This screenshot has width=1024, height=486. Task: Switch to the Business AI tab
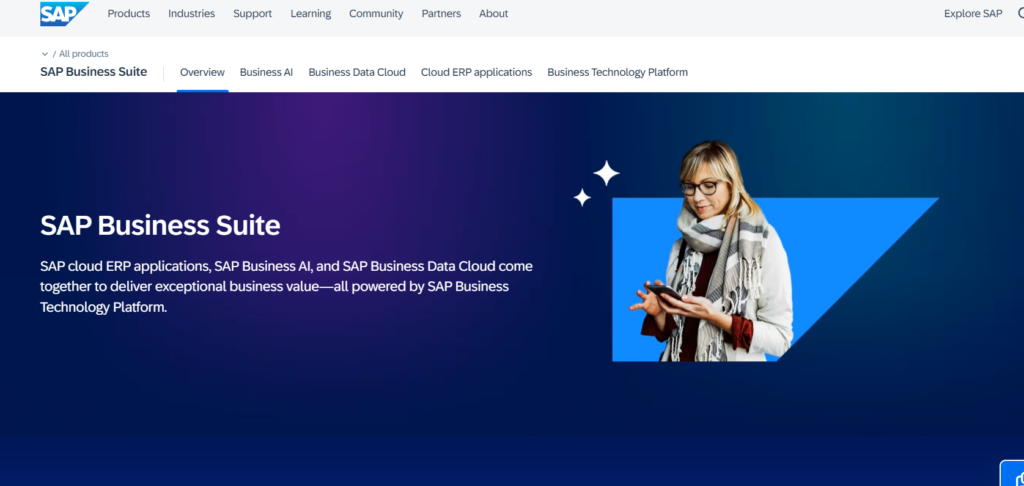(266, 72)
